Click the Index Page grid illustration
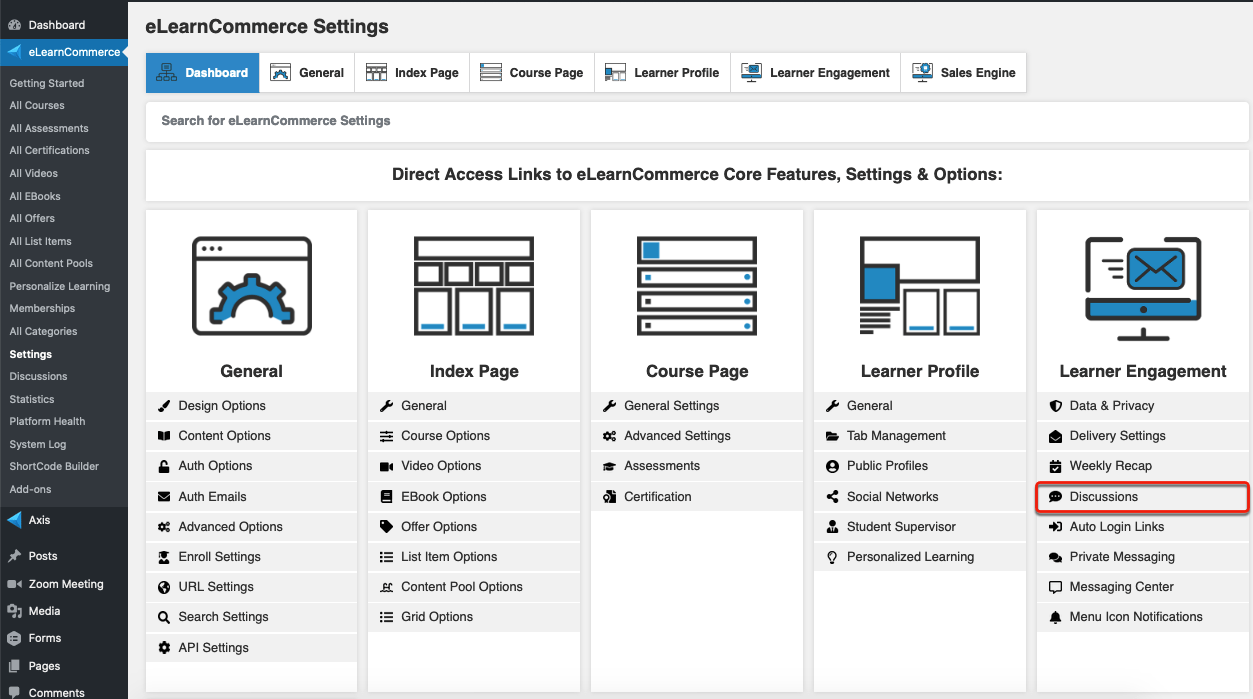Image resolution: width=1253 pixels, height=699 pixels. pyautogui.click(x=474, y=286)
